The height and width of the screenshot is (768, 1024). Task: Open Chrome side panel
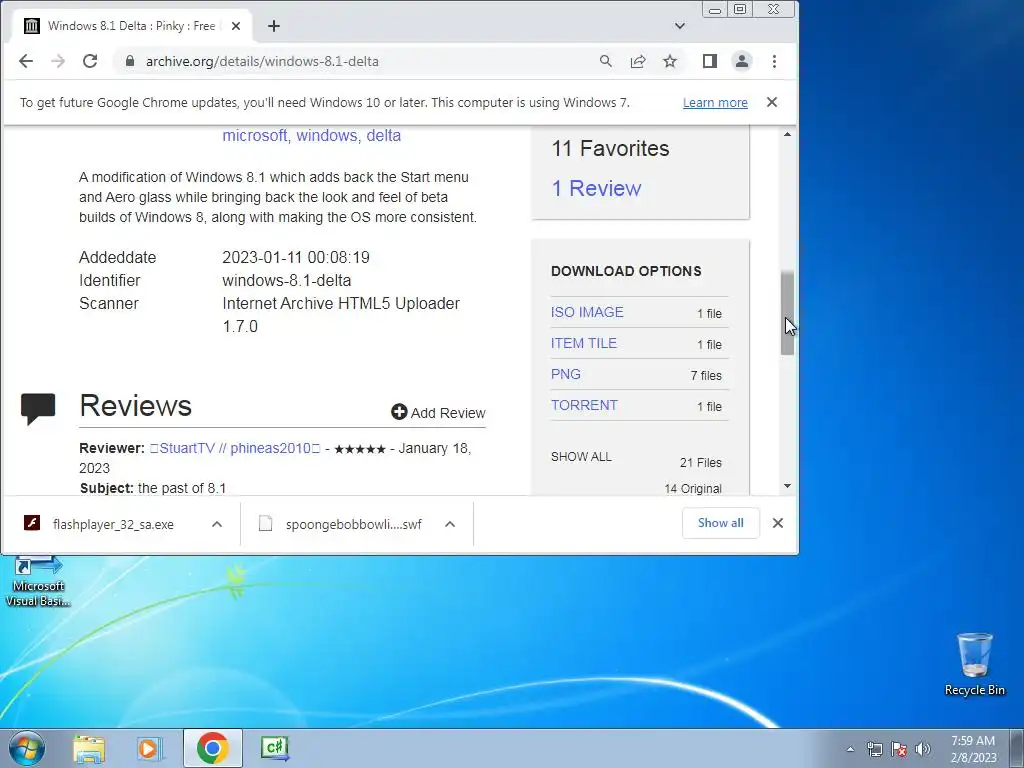coord(710,61)
